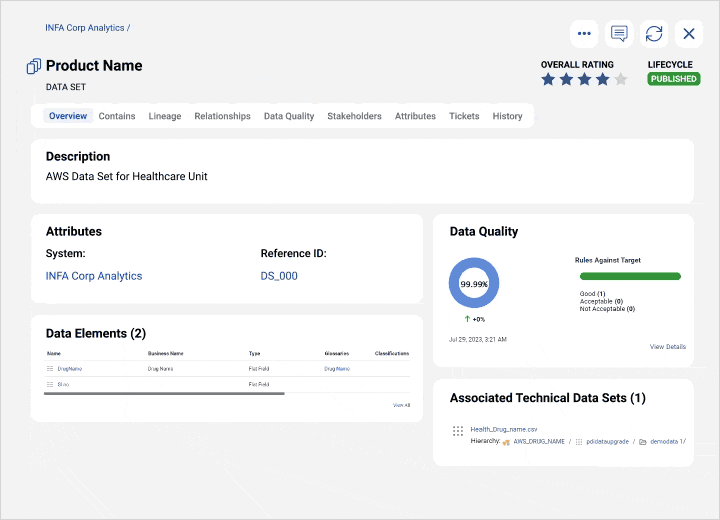Click the Sl.no row field icon
This screenshot has width=720, height=520.
50,384
